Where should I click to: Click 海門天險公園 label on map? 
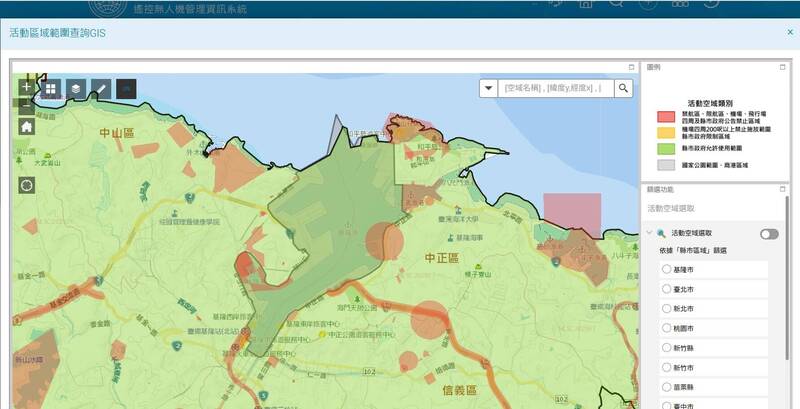pyautogui.click(x=357, y=308)
